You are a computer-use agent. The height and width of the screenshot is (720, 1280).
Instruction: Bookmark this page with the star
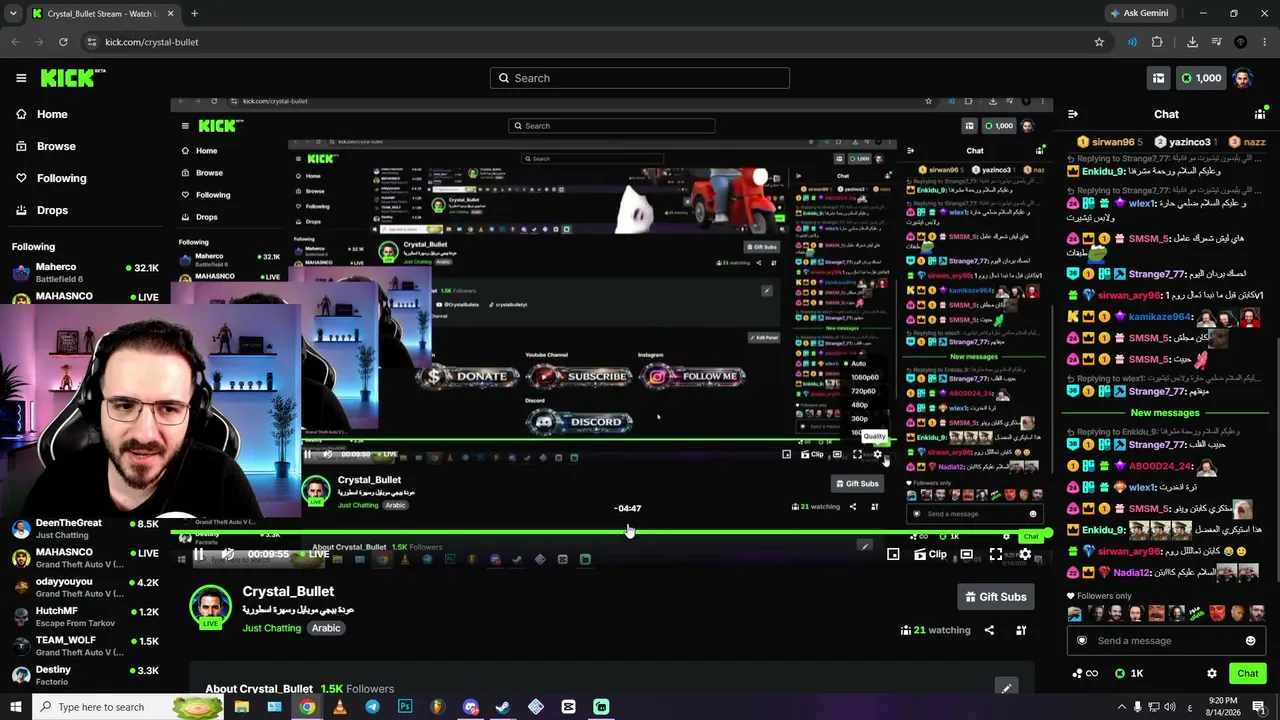(1099, 42)
